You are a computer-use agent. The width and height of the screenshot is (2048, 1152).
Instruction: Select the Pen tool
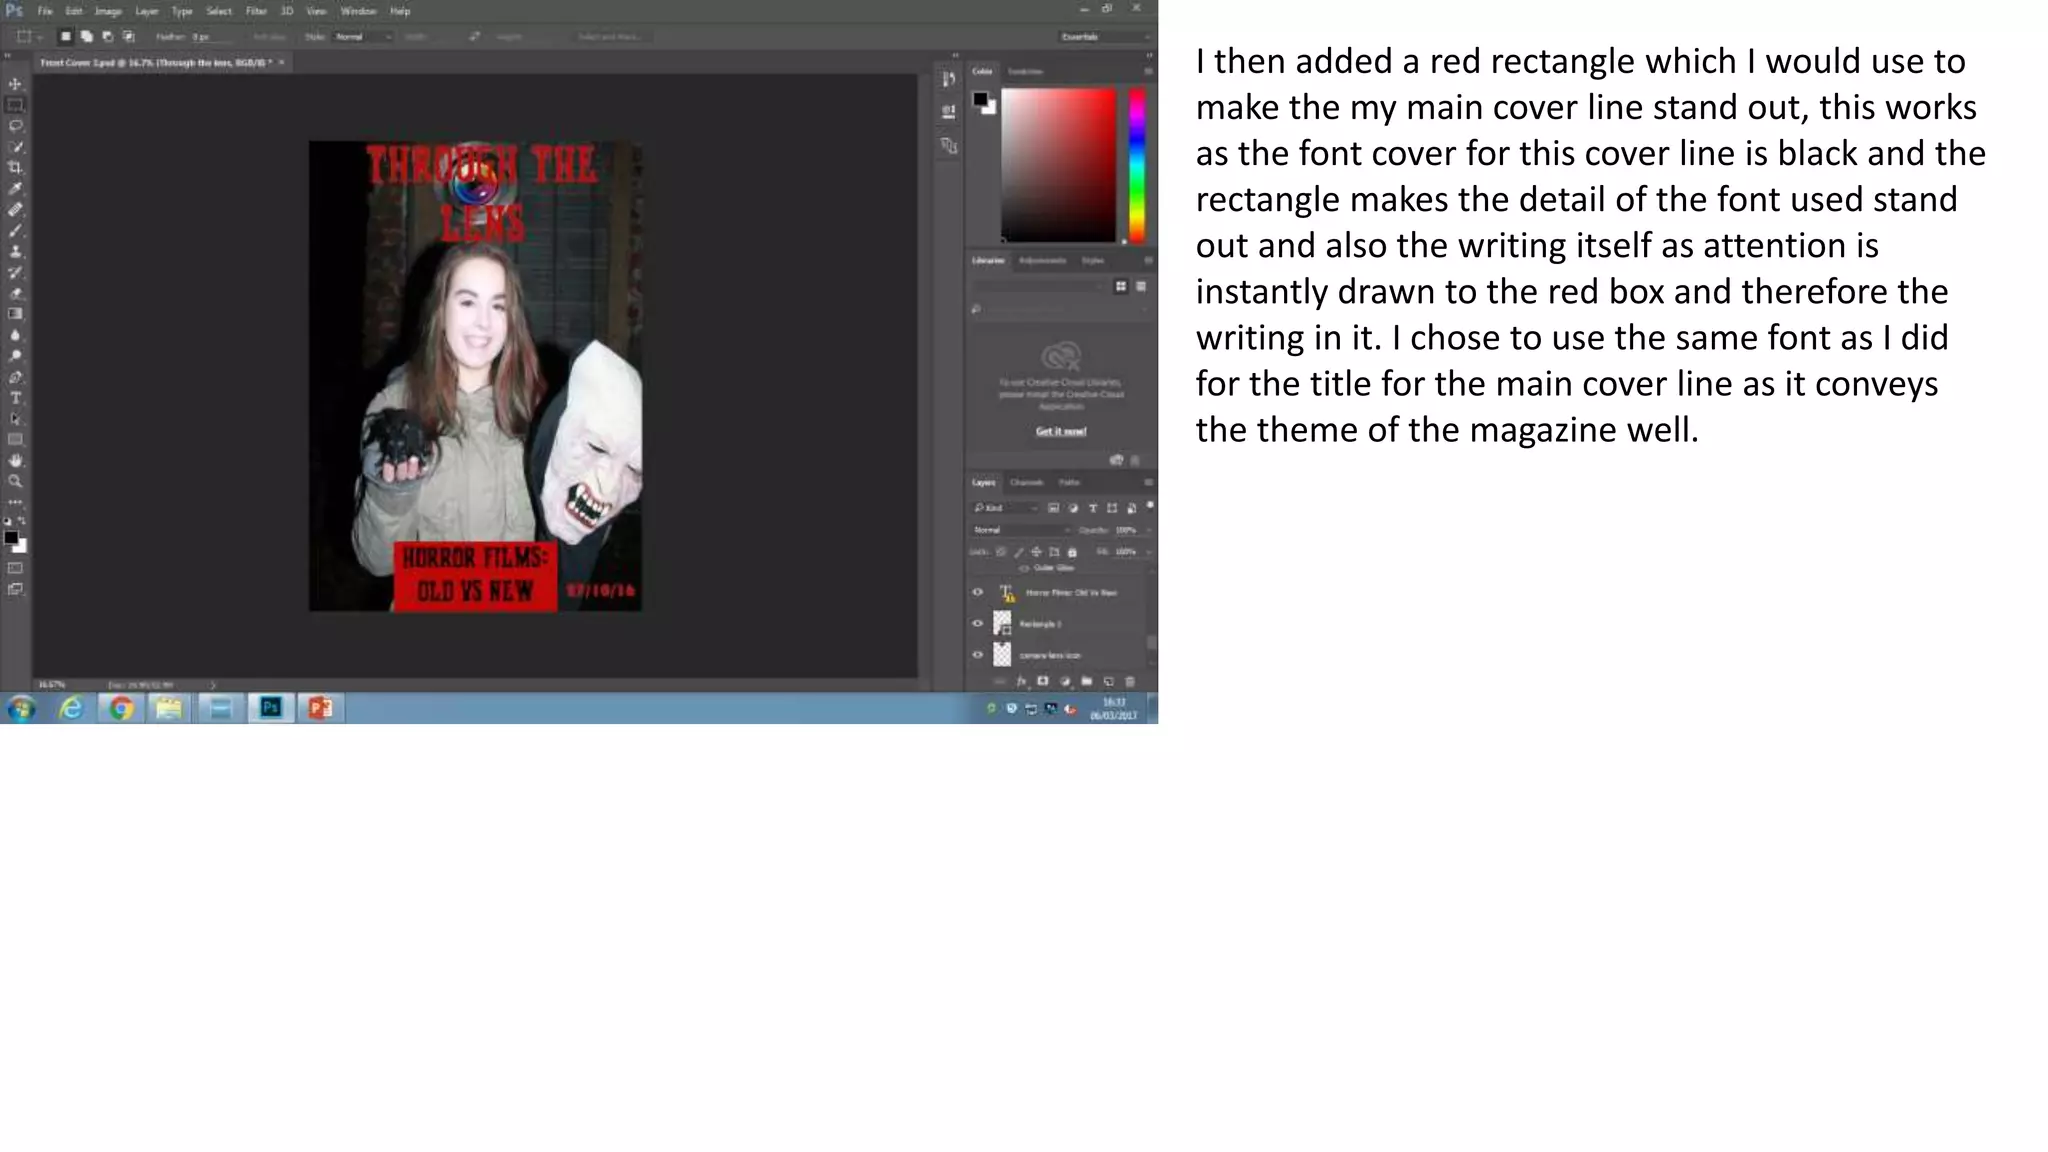15,377
